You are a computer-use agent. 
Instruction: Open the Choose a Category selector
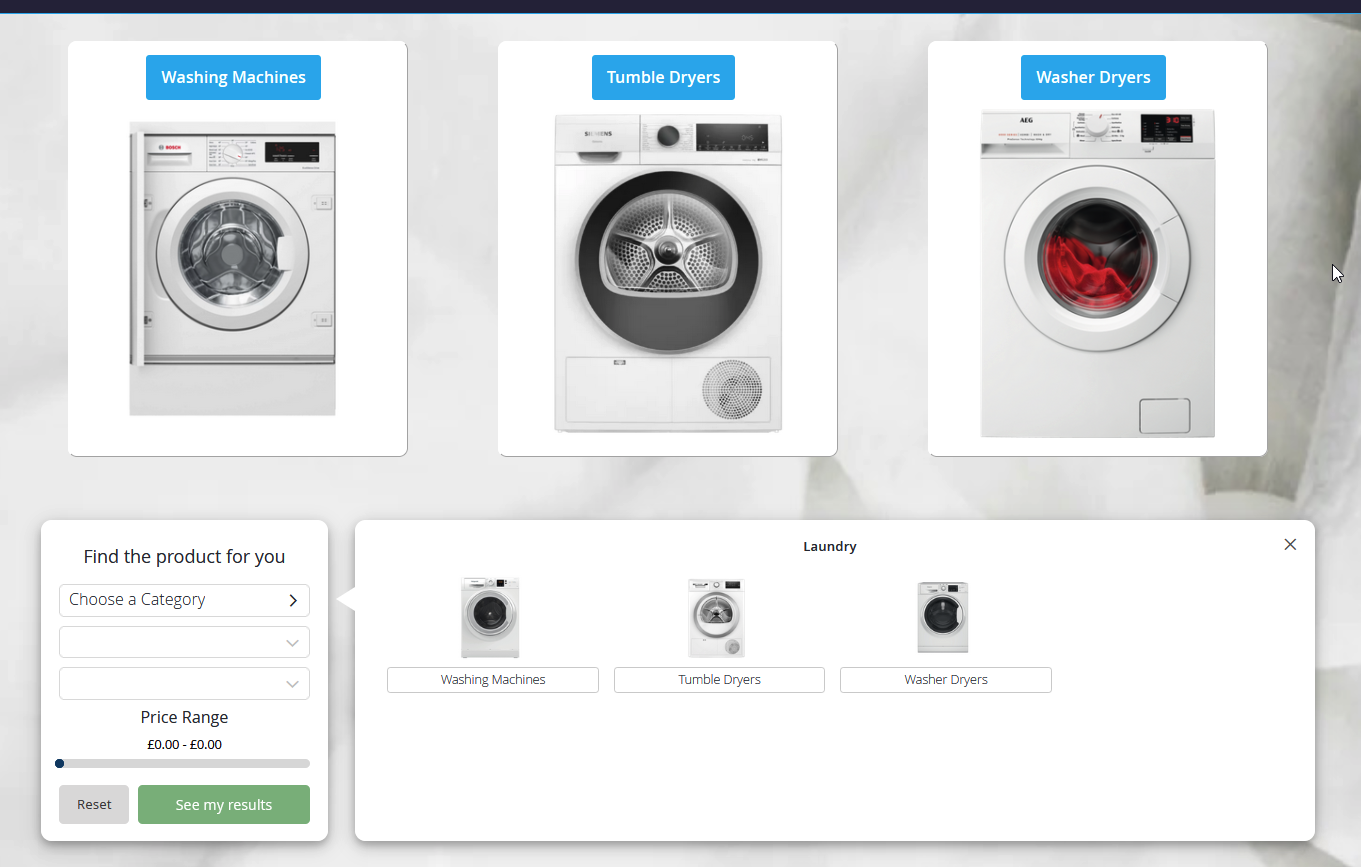point(184,600)
